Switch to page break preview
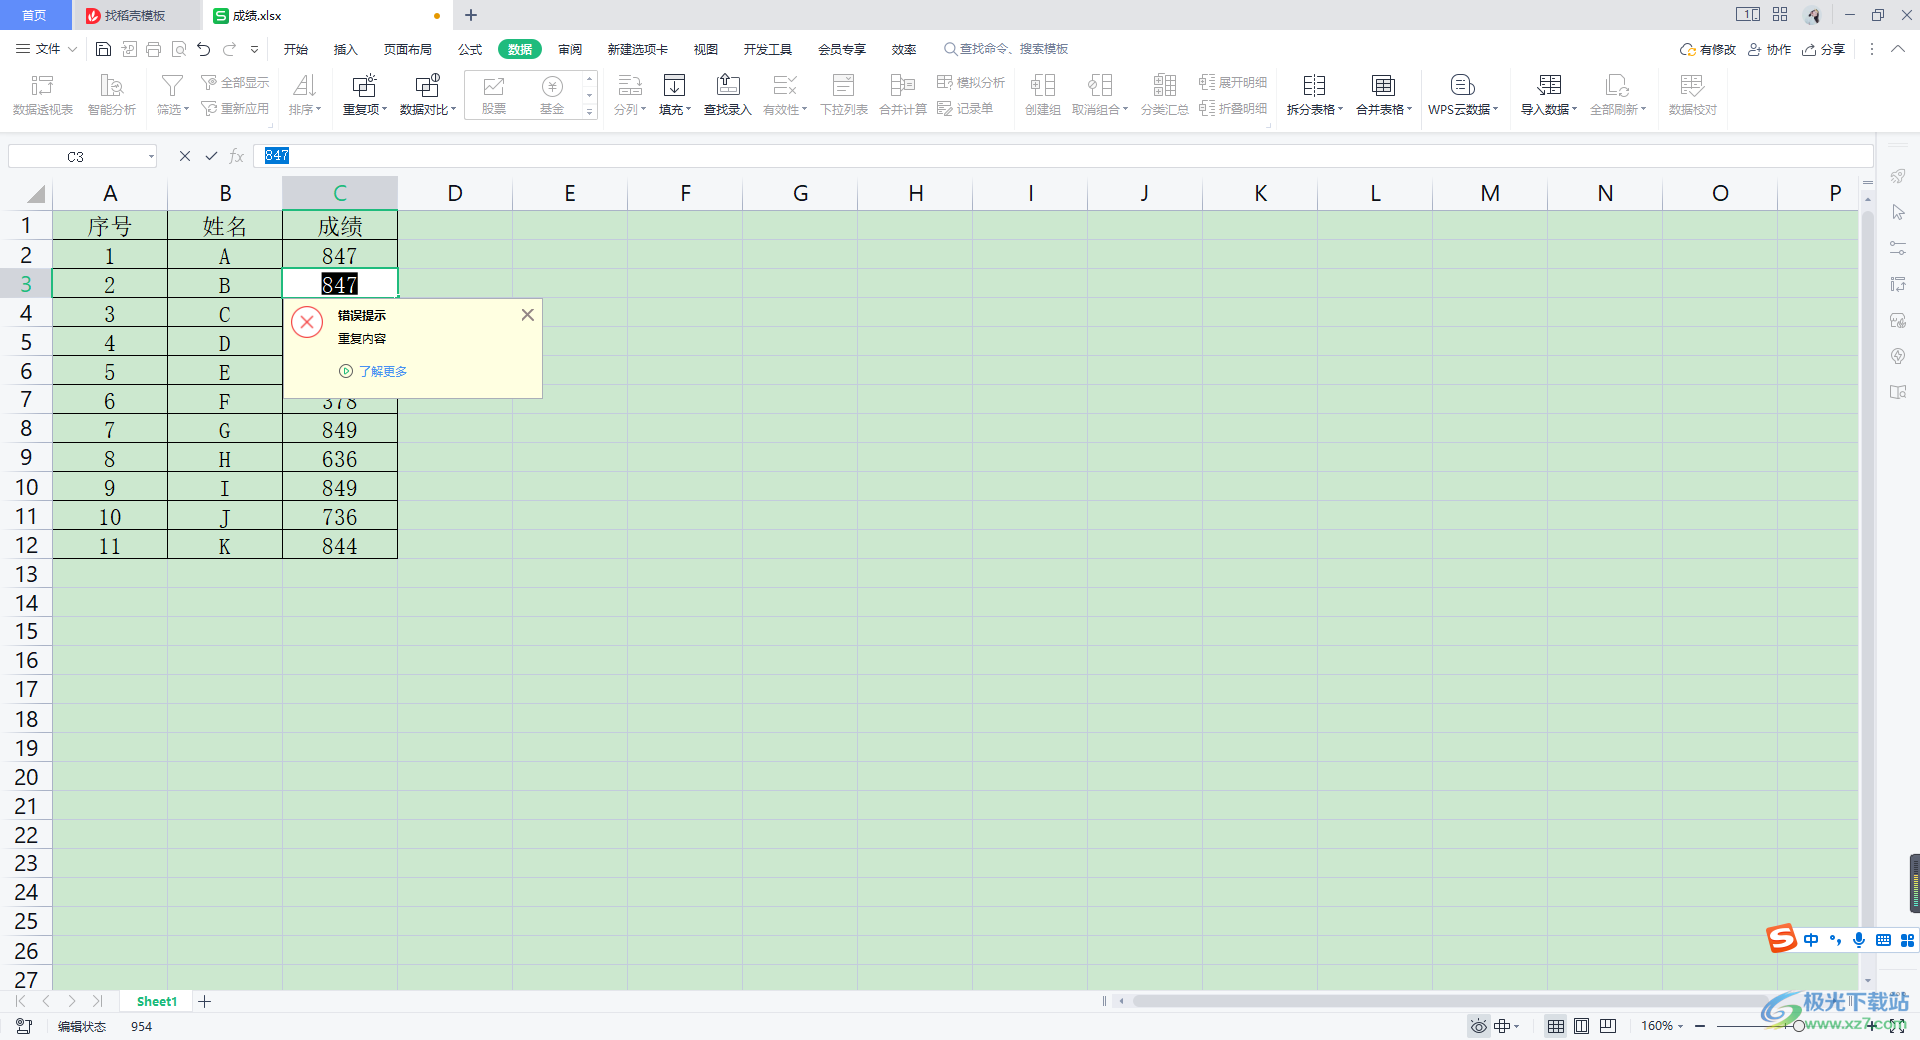Image resolution: width=1920 pixels, height=1040 pixels. [x=1608, y=1026]
